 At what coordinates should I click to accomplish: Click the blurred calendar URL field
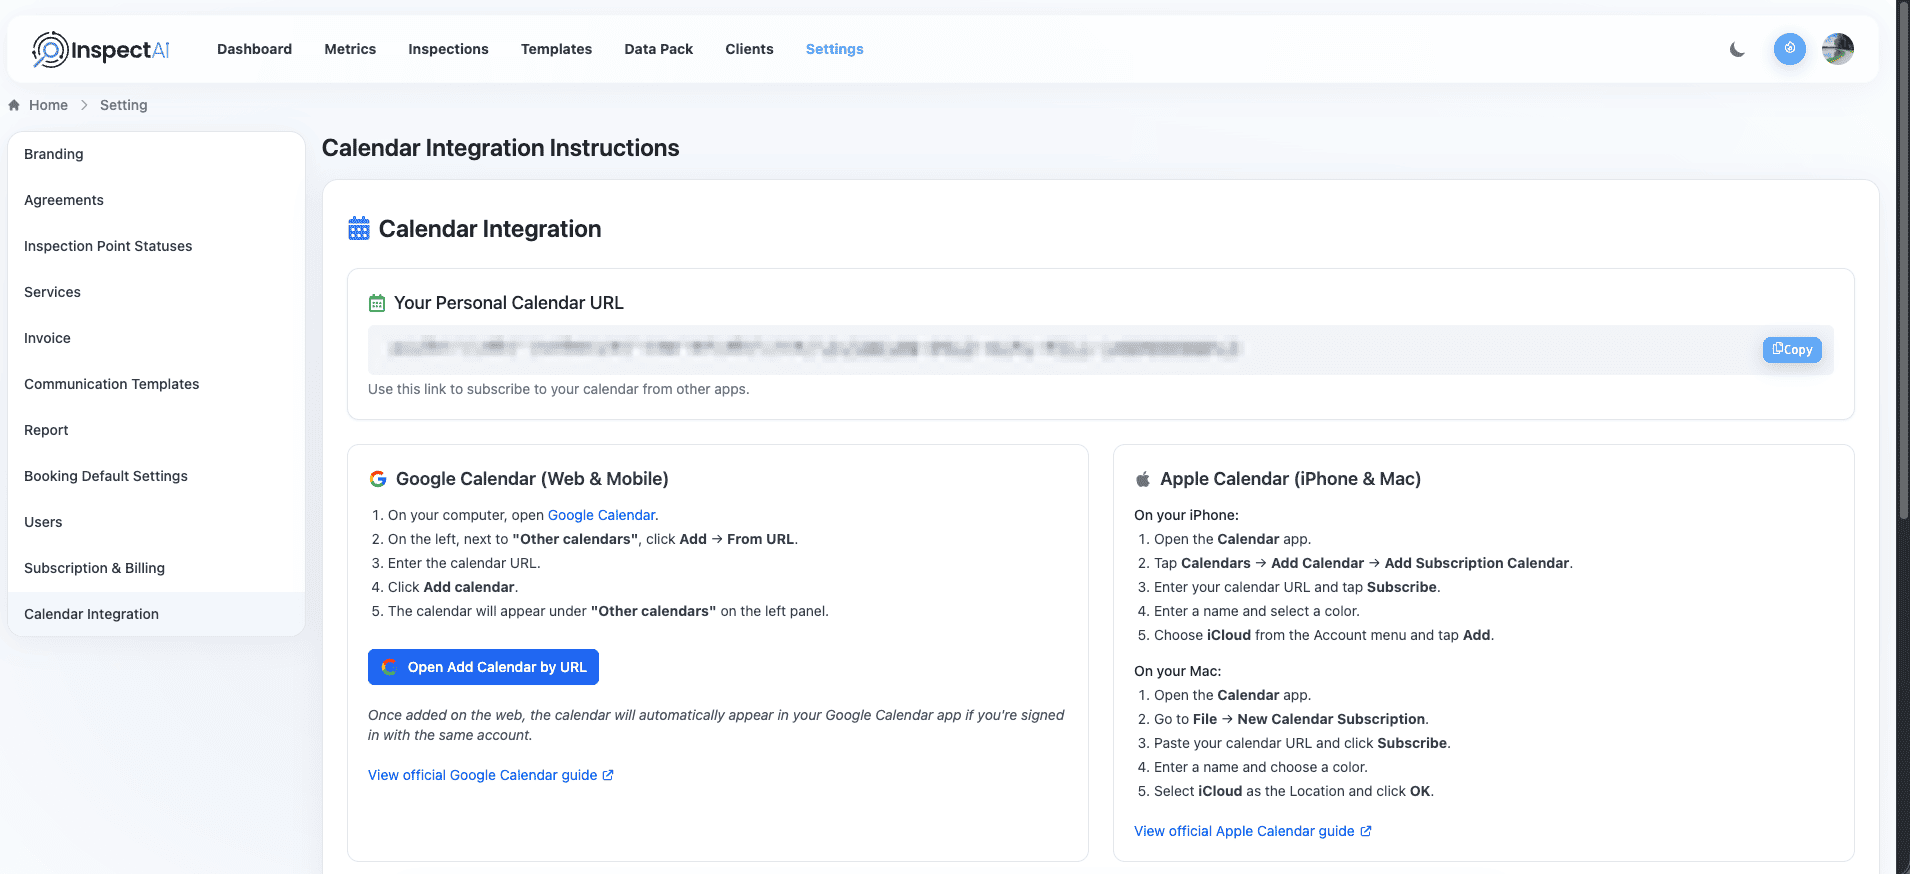(814, 349)
